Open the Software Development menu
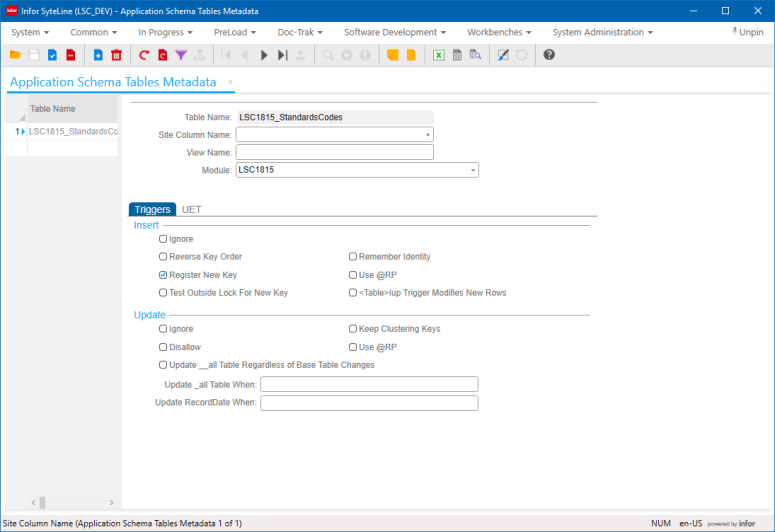The image size is (775, 532). point(394,32)
